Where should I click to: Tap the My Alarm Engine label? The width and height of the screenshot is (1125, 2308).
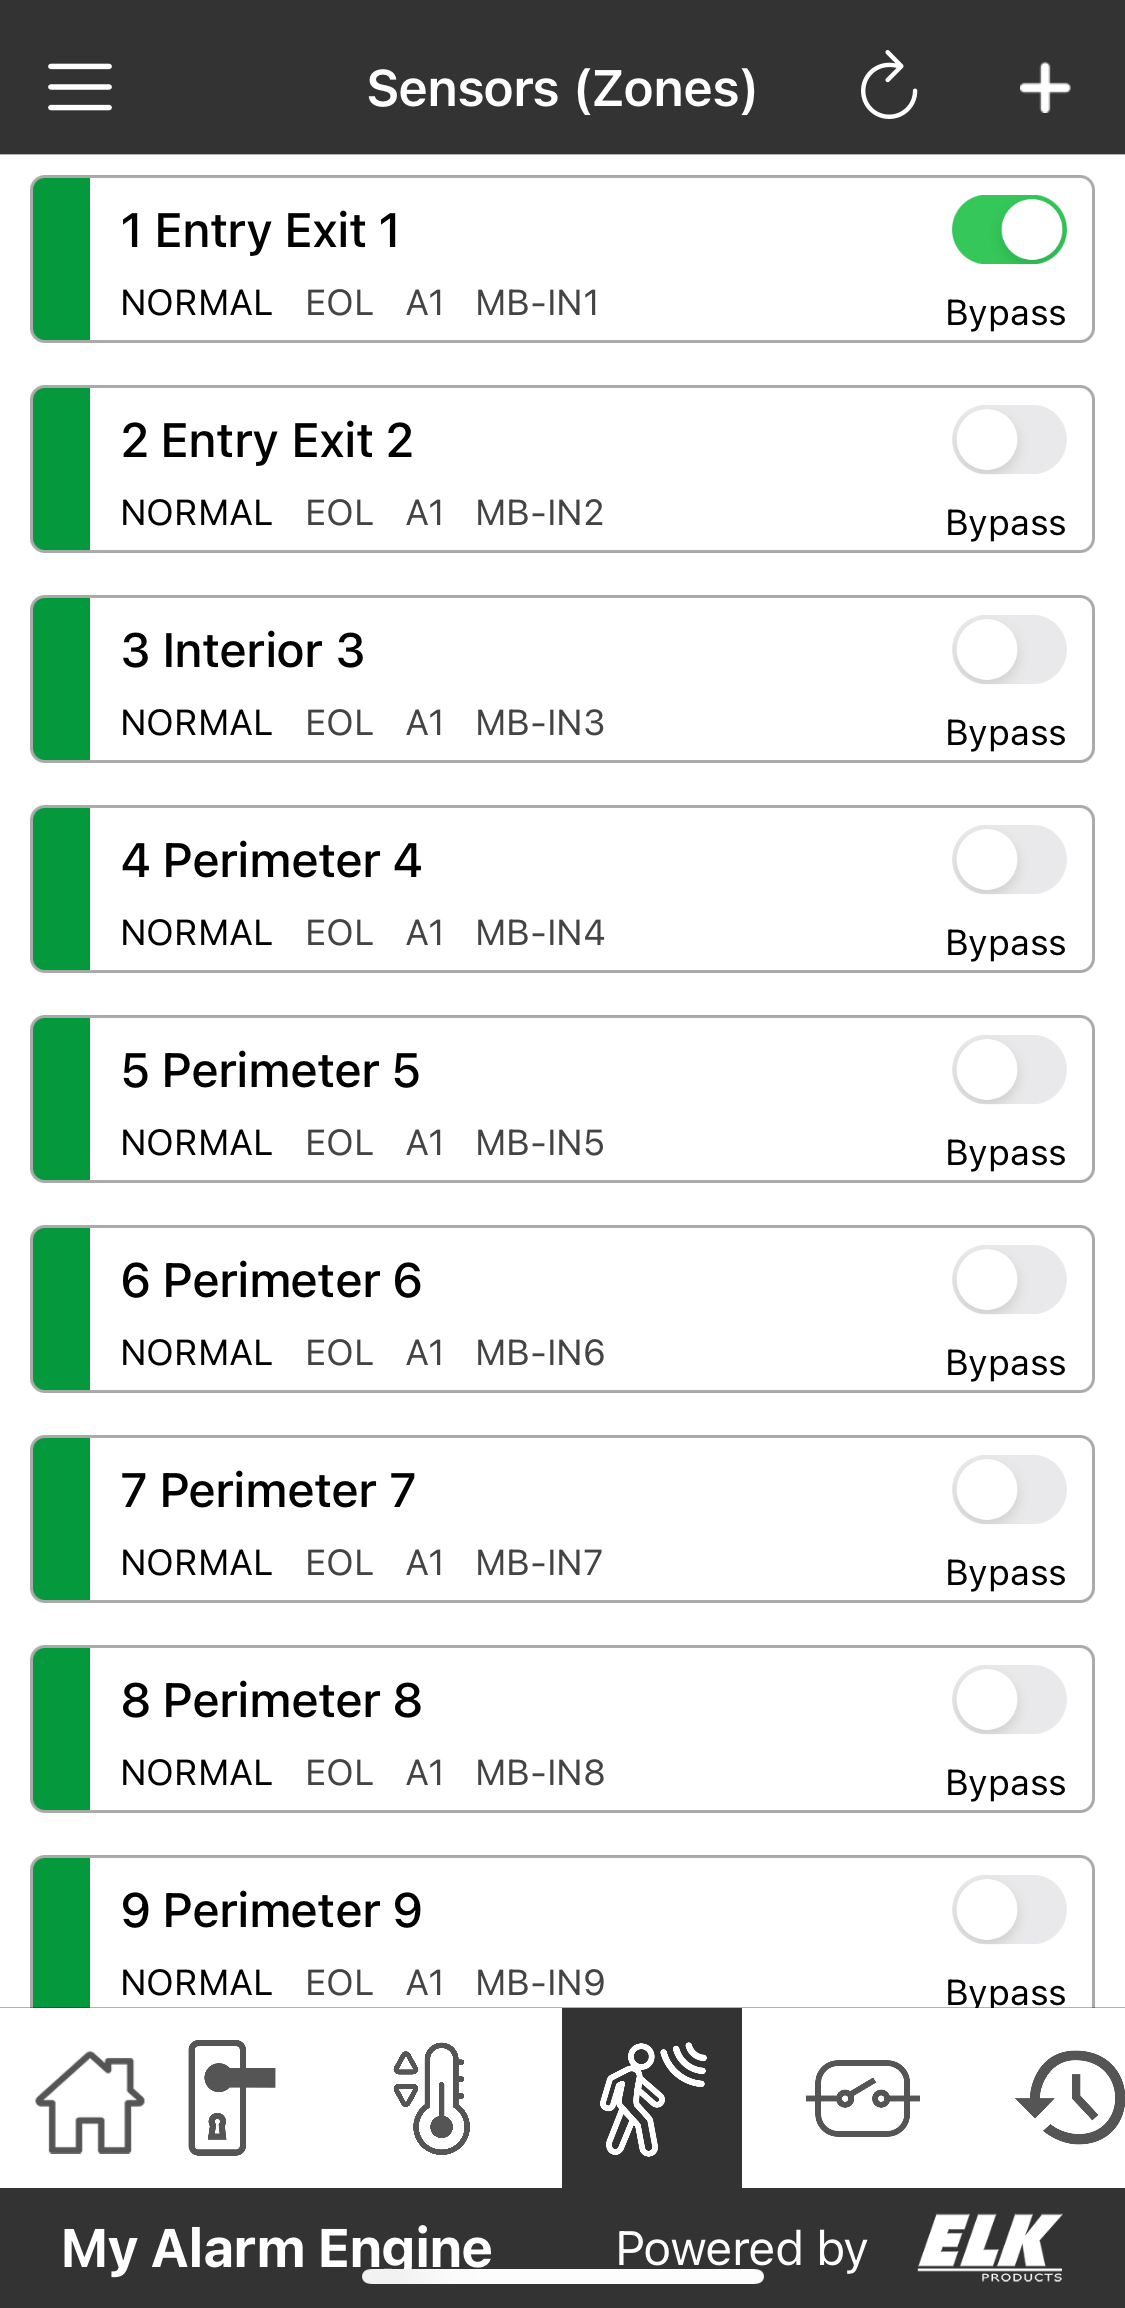(x=277, y=2247)
